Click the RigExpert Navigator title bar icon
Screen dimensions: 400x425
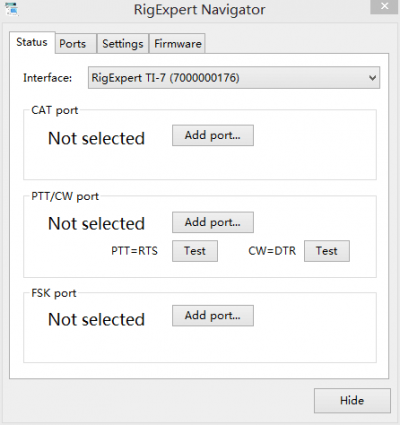[x=12, y=9]
